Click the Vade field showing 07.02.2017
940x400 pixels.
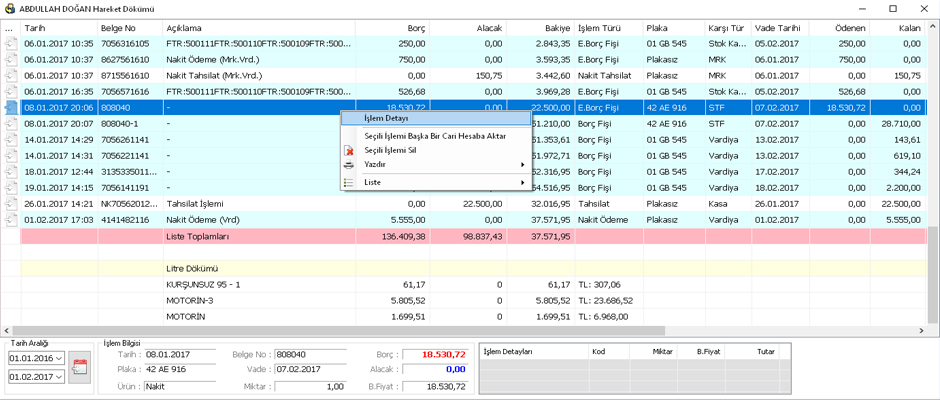(310, 369)
